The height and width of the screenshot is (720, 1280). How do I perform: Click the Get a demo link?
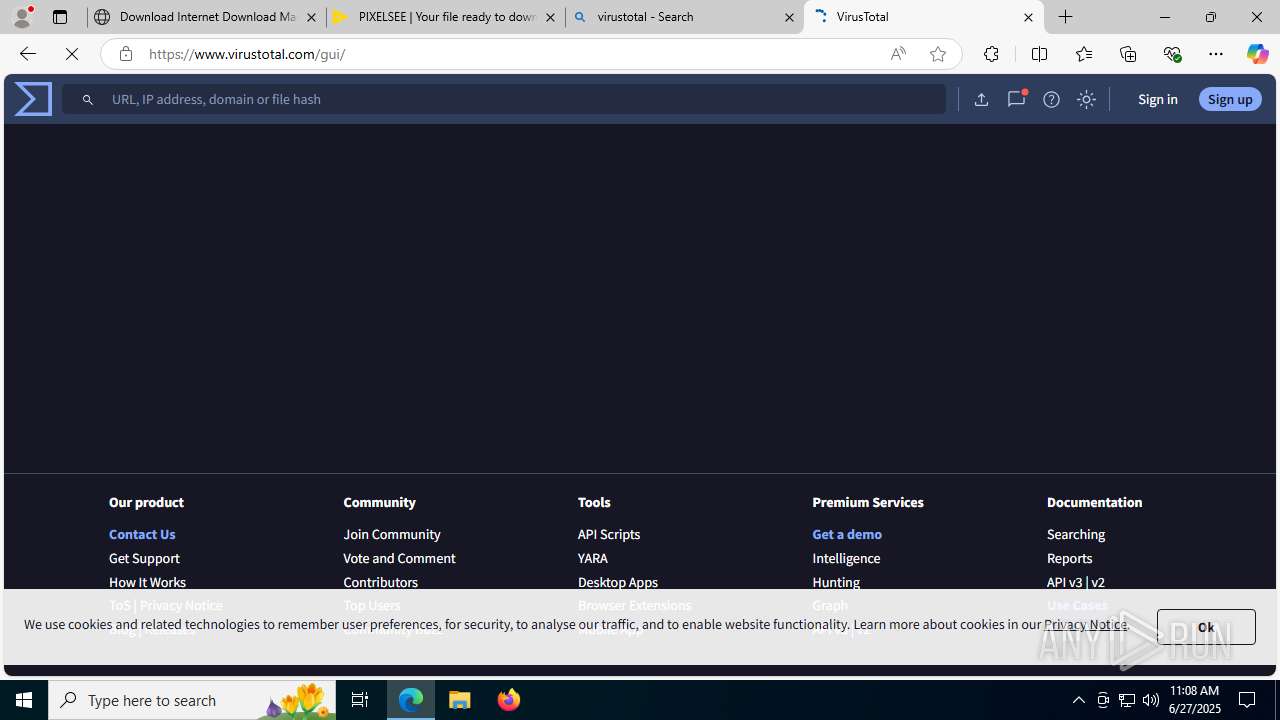pos(847,534)
